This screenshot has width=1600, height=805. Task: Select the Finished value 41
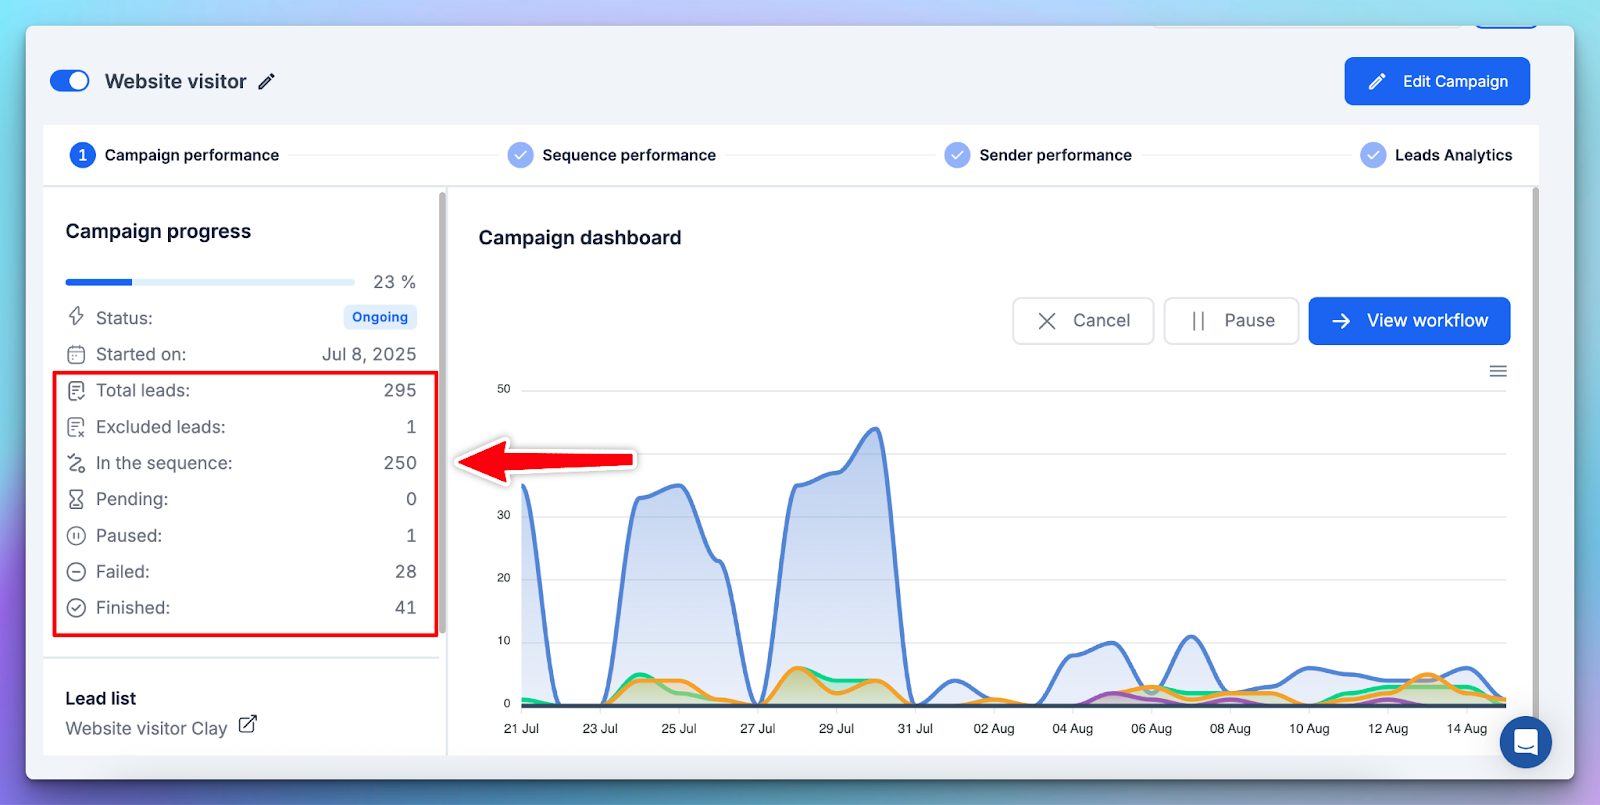405,608
